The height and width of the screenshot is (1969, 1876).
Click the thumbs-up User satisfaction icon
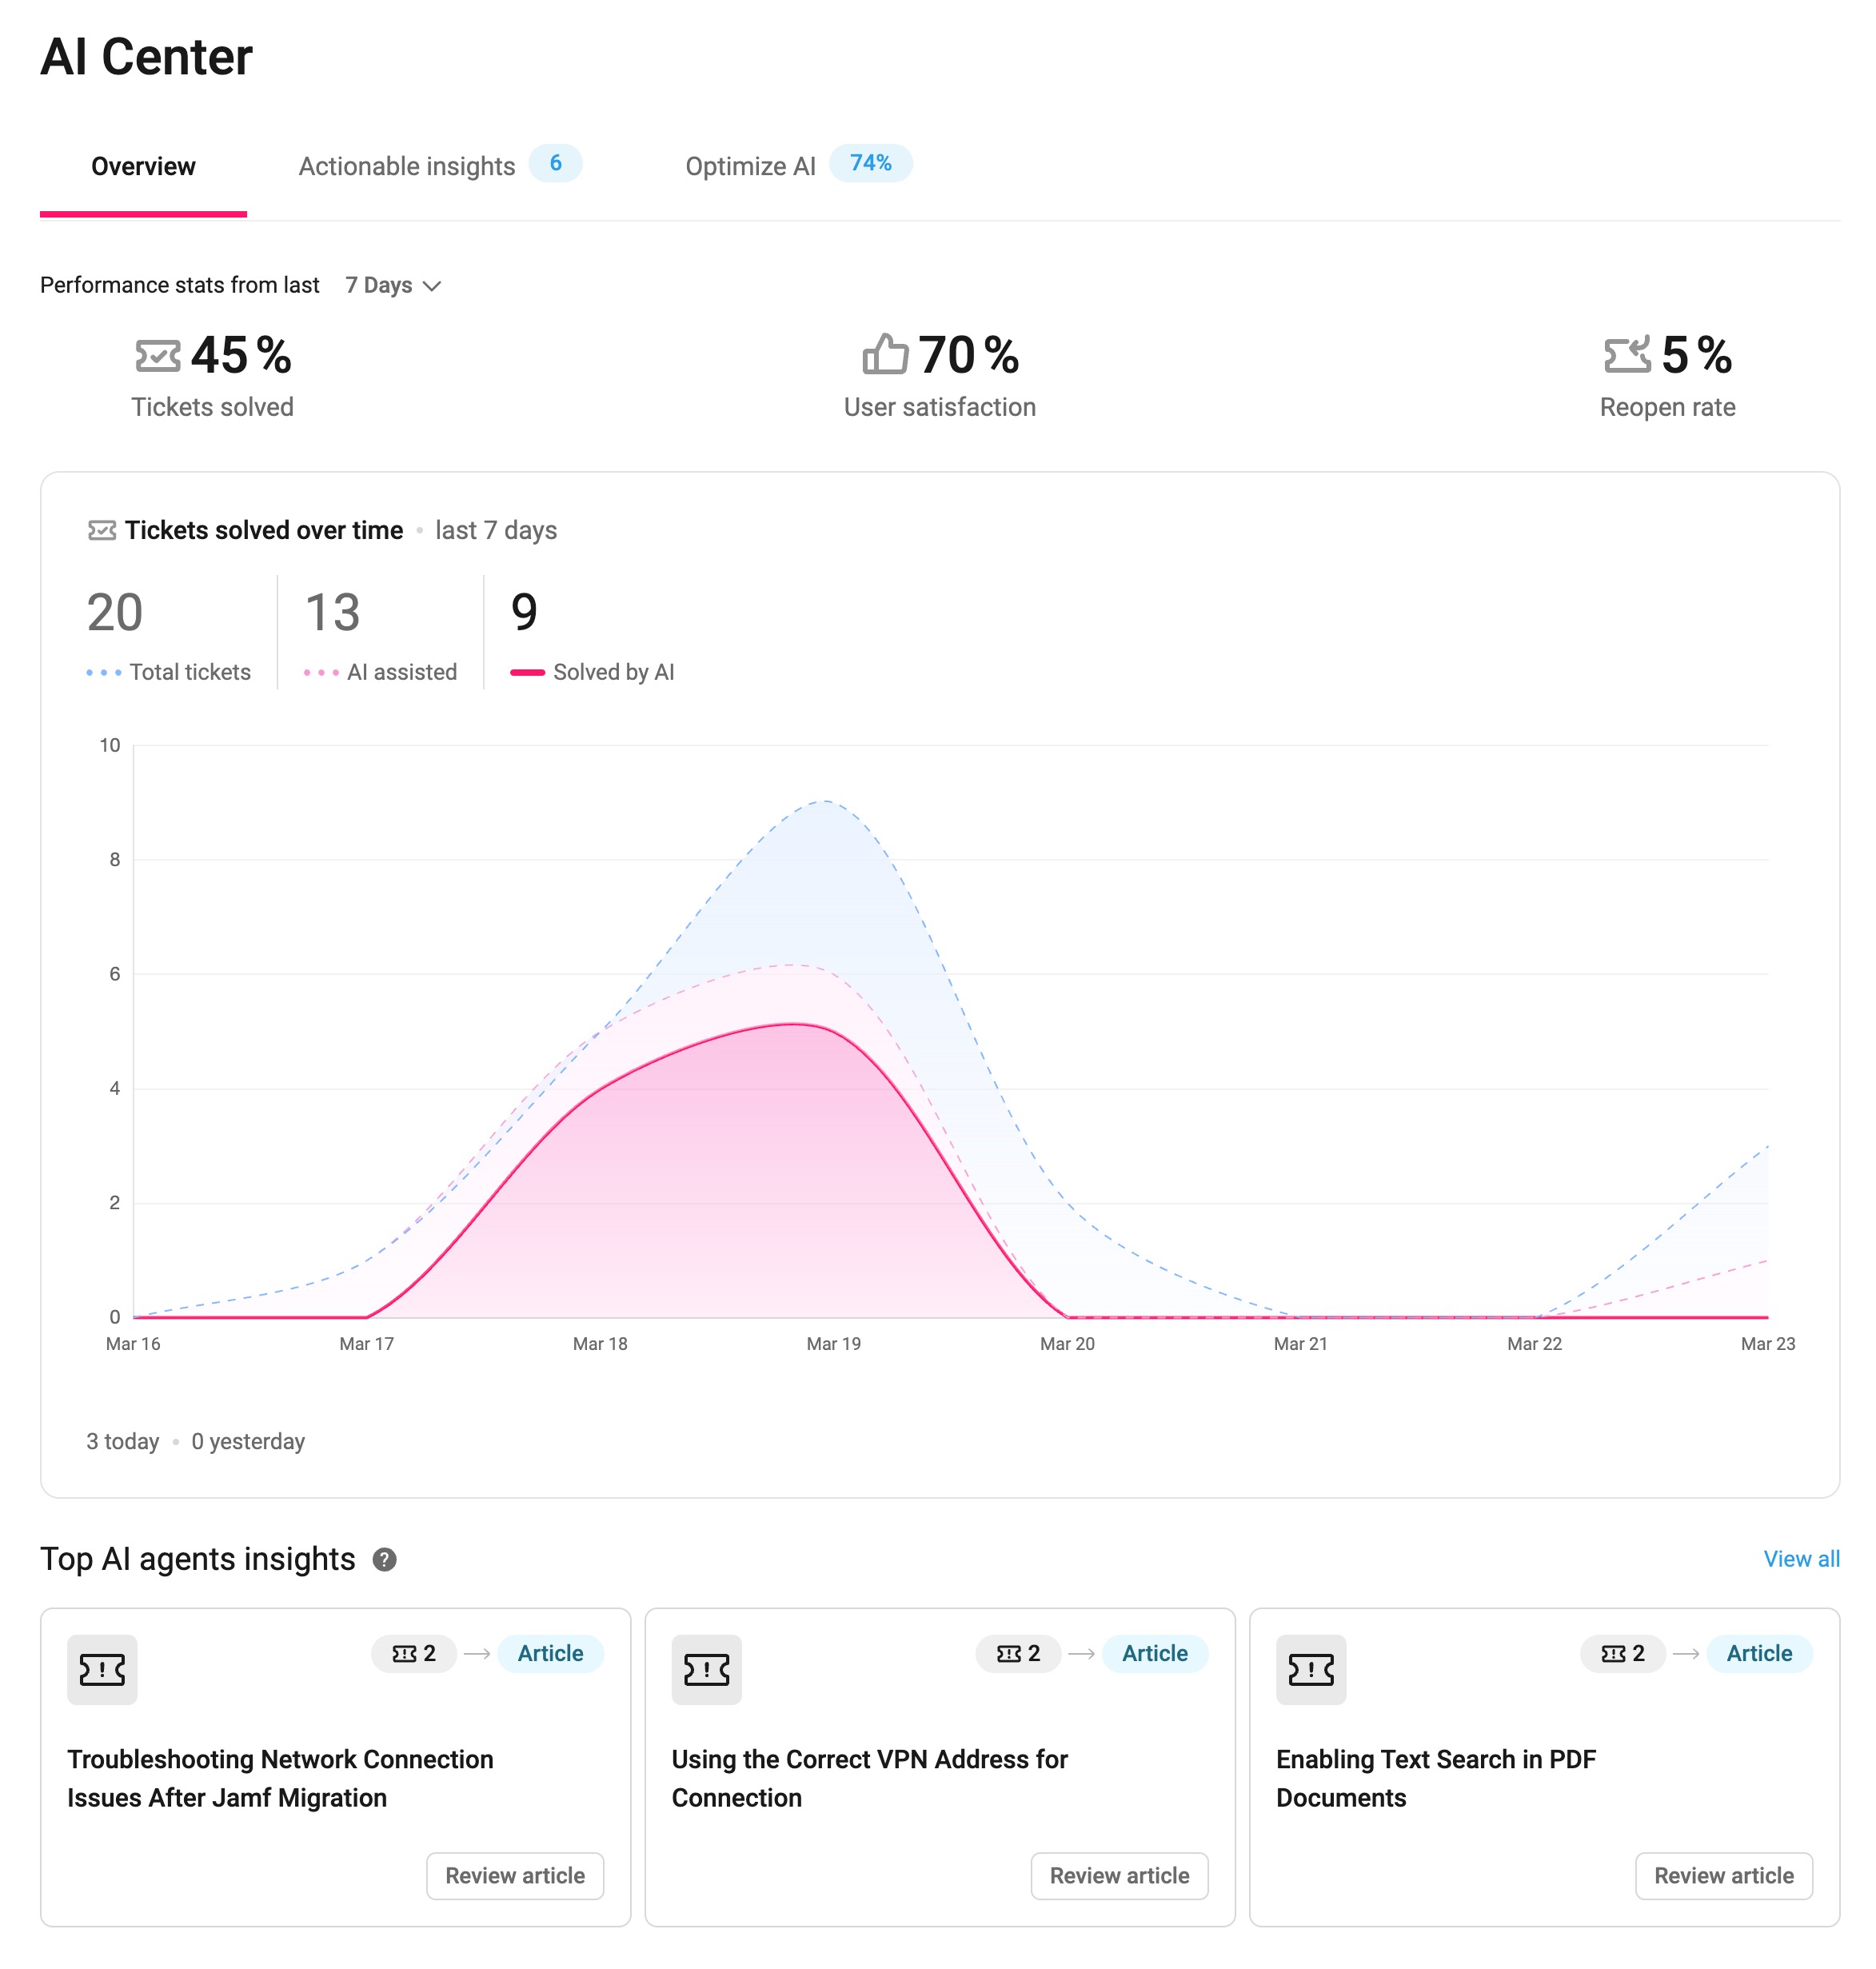coord(885,354)
